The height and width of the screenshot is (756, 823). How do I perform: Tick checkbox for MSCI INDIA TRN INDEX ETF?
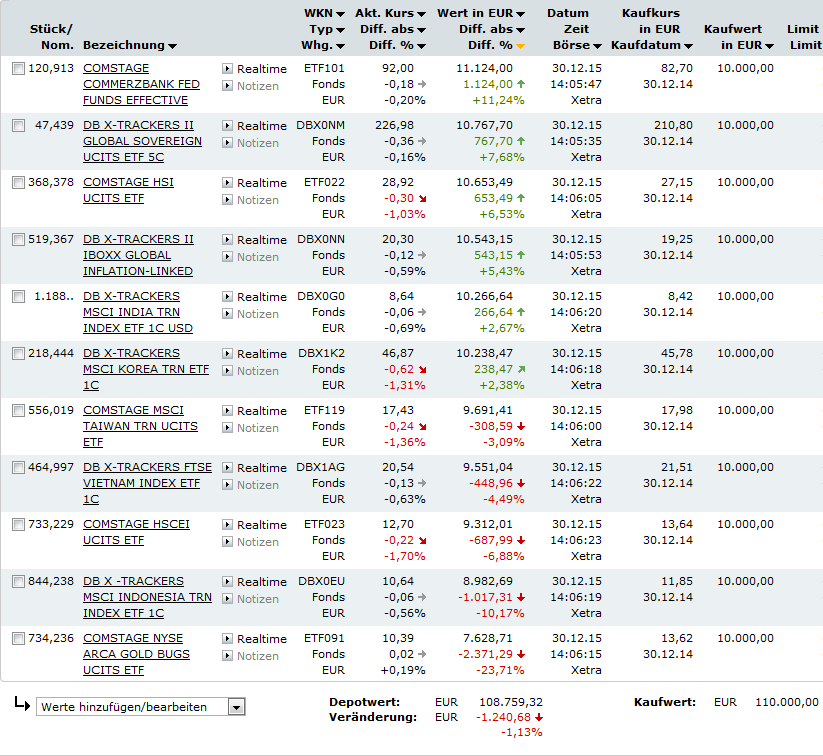coord(18,296)
